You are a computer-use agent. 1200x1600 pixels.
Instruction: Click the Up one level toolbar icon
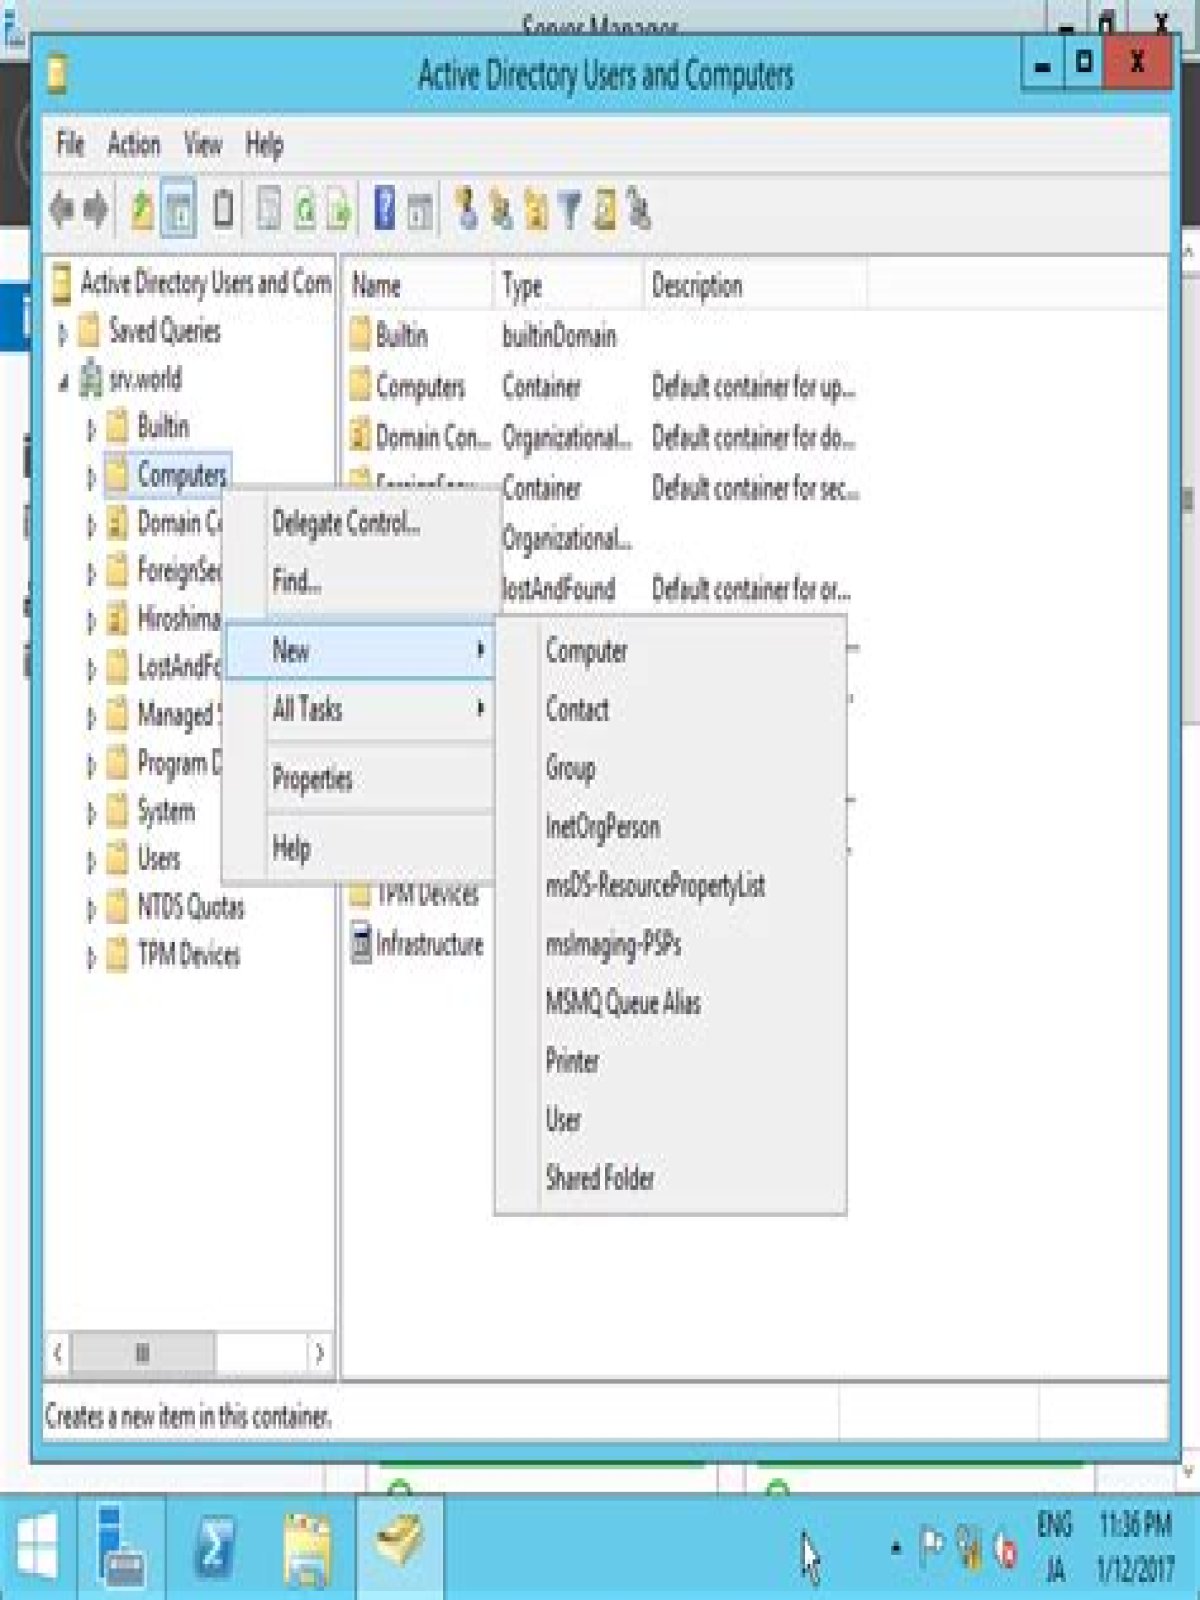142,210
